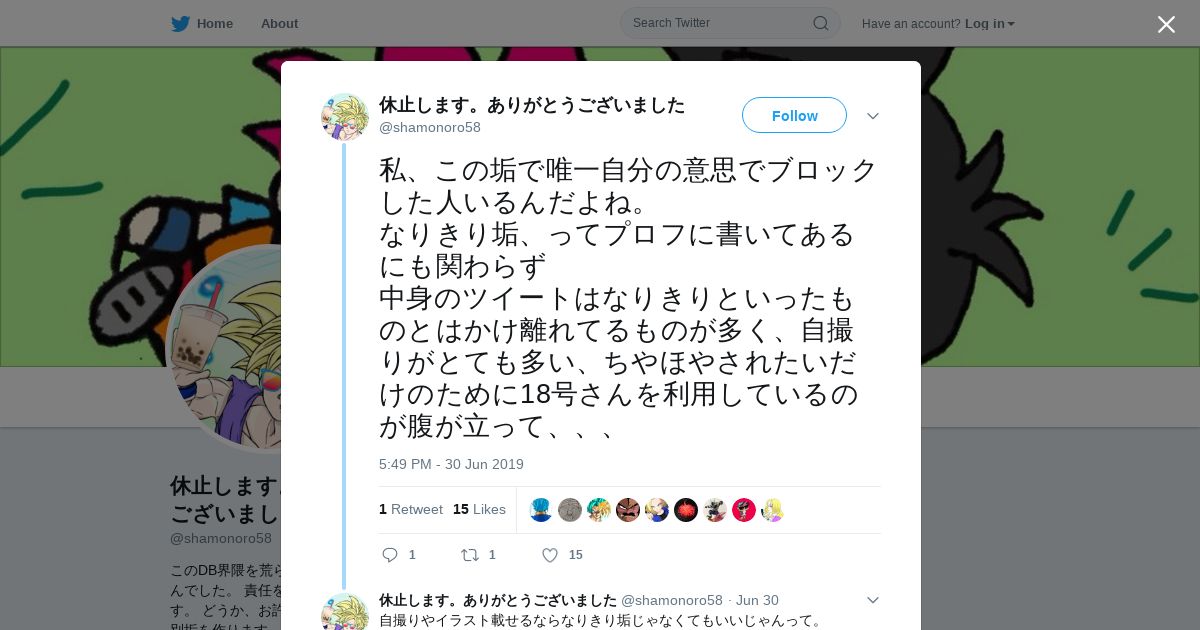Expand options chevron on Jun 30 reply

pyautogui.click(x=873, y=600)
